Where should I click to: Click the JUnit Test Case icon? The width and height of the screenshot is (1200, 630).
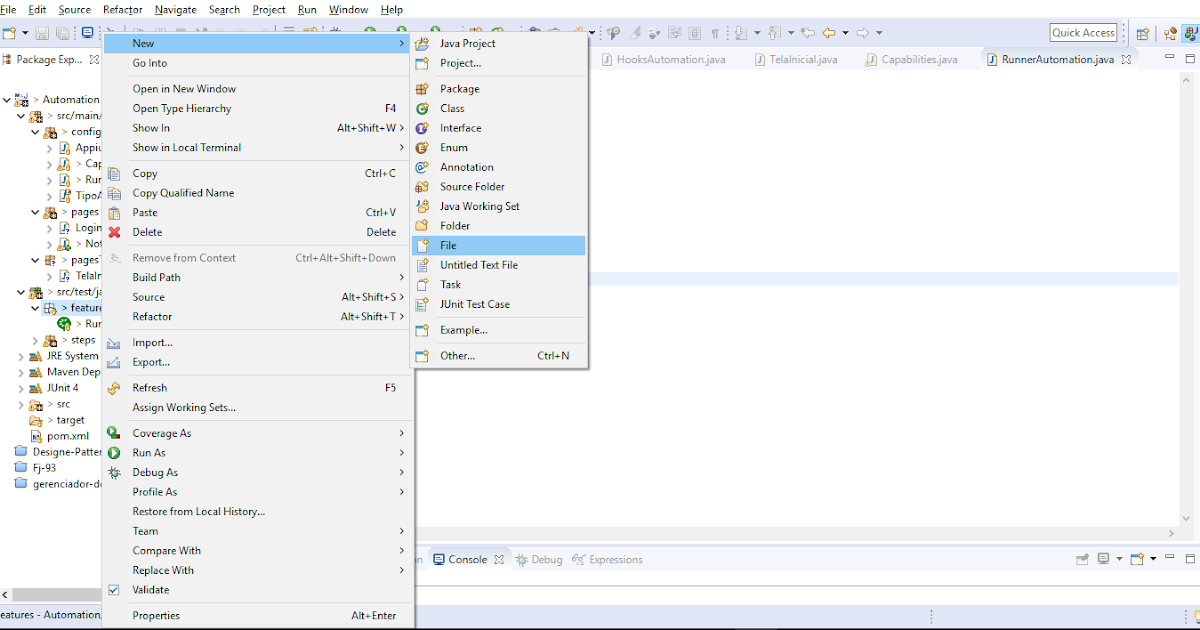coord(422,304)
